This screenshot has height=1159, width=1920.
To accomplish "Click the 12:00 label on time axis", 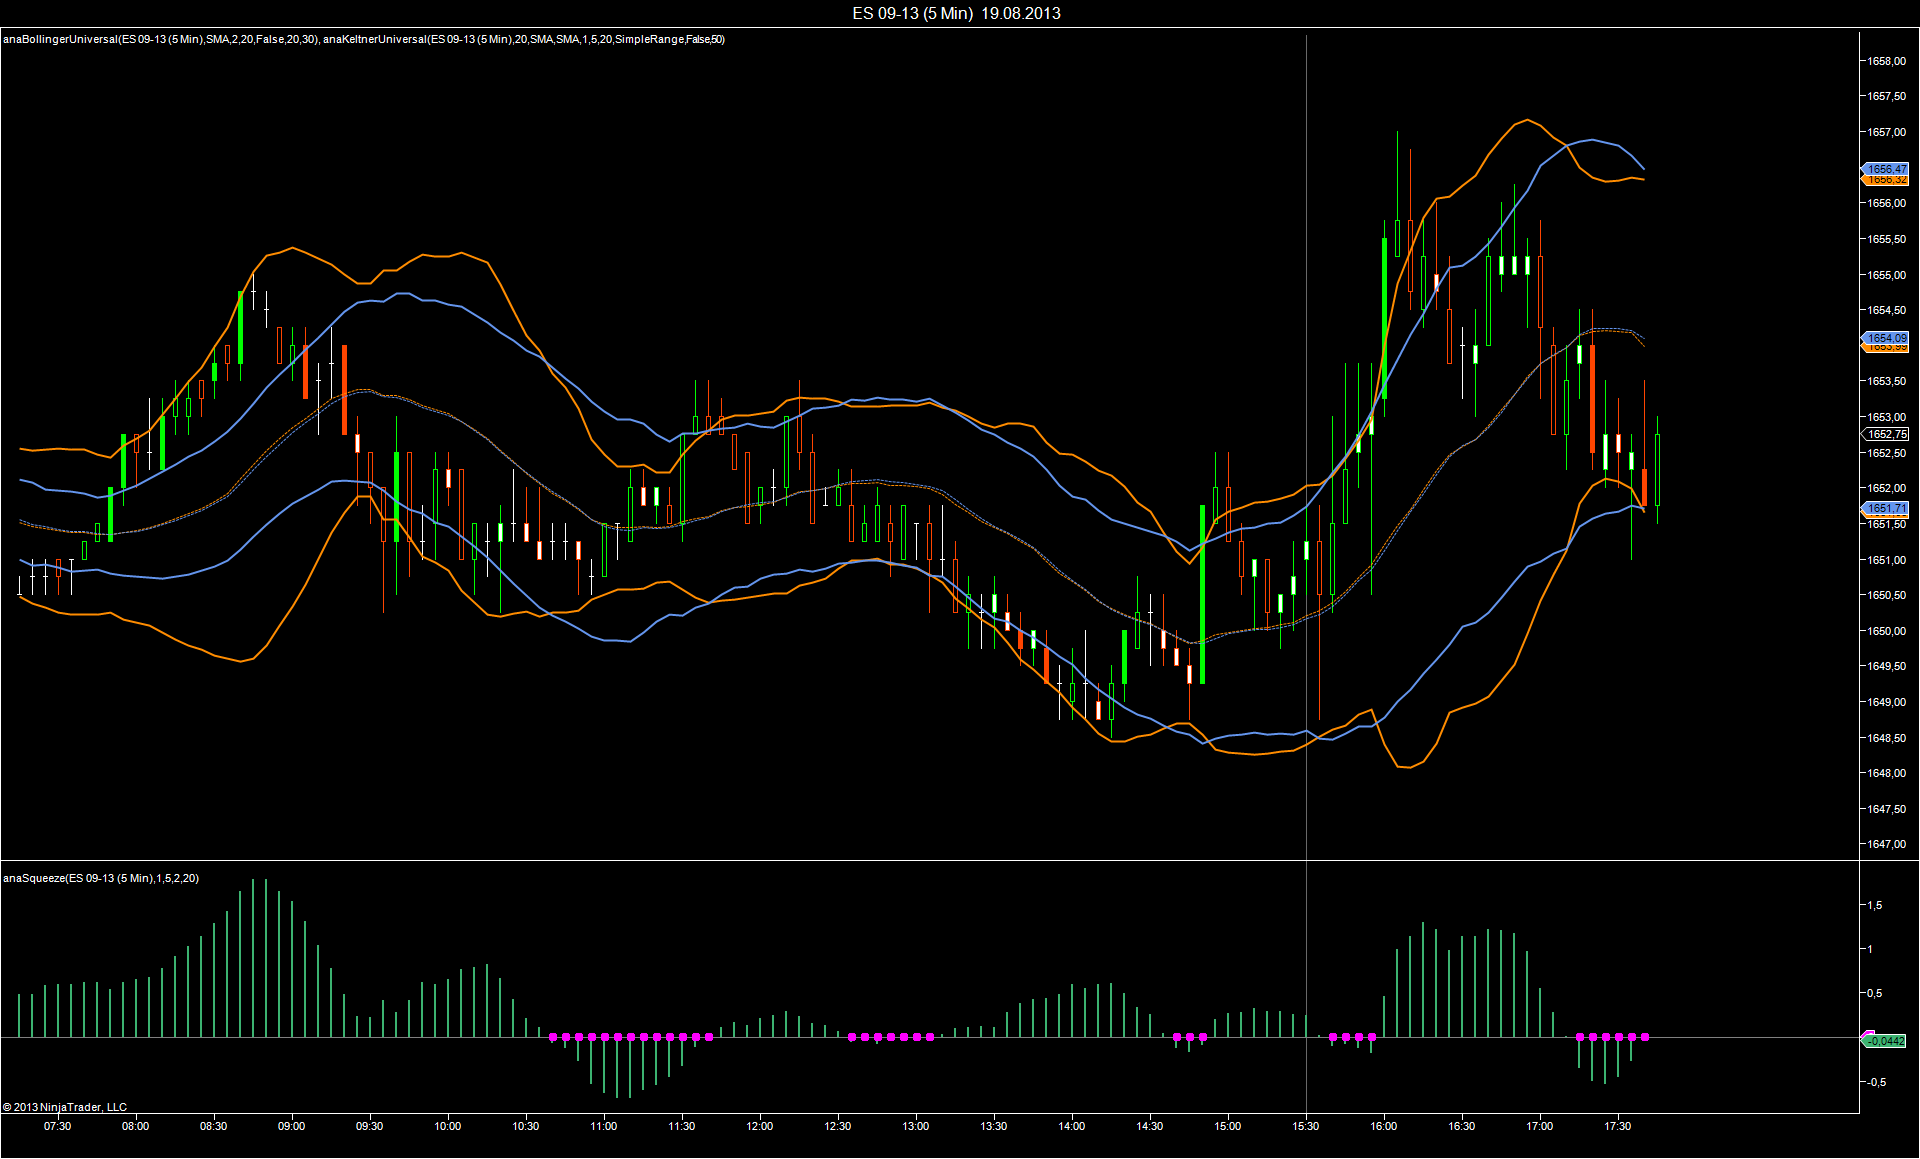I will (759, 1126).
